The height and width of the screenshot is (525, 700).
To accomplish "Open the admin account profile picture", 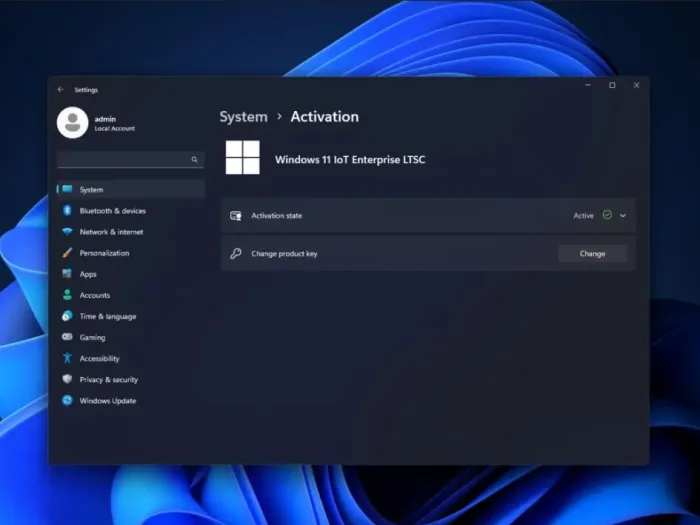I will pyautogui.click(x=72, y=122).
